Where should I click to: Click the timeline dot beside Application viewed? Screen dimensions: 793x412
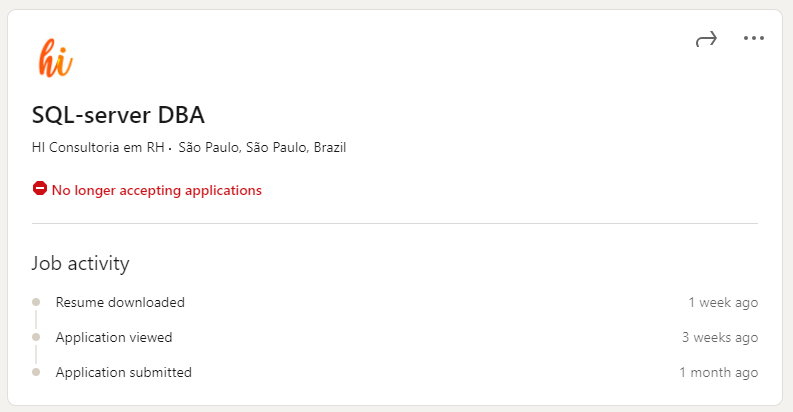36,337
